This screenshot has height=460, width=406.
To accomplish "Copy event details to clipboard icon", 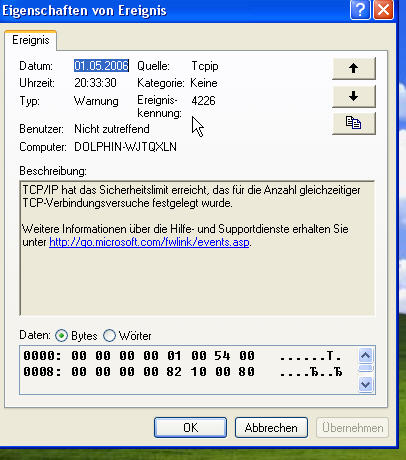I will (354, 123).
